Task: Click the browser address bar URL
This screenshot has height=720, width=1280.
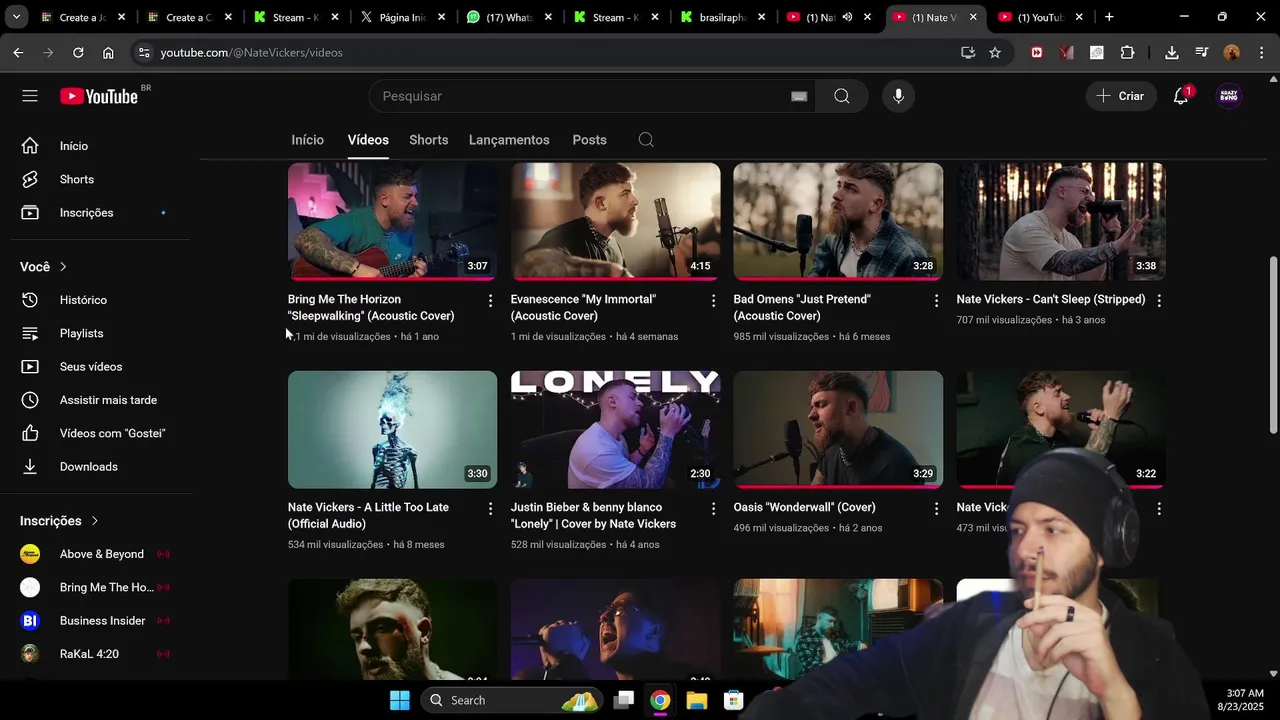Action: click(x=251, y=52)
